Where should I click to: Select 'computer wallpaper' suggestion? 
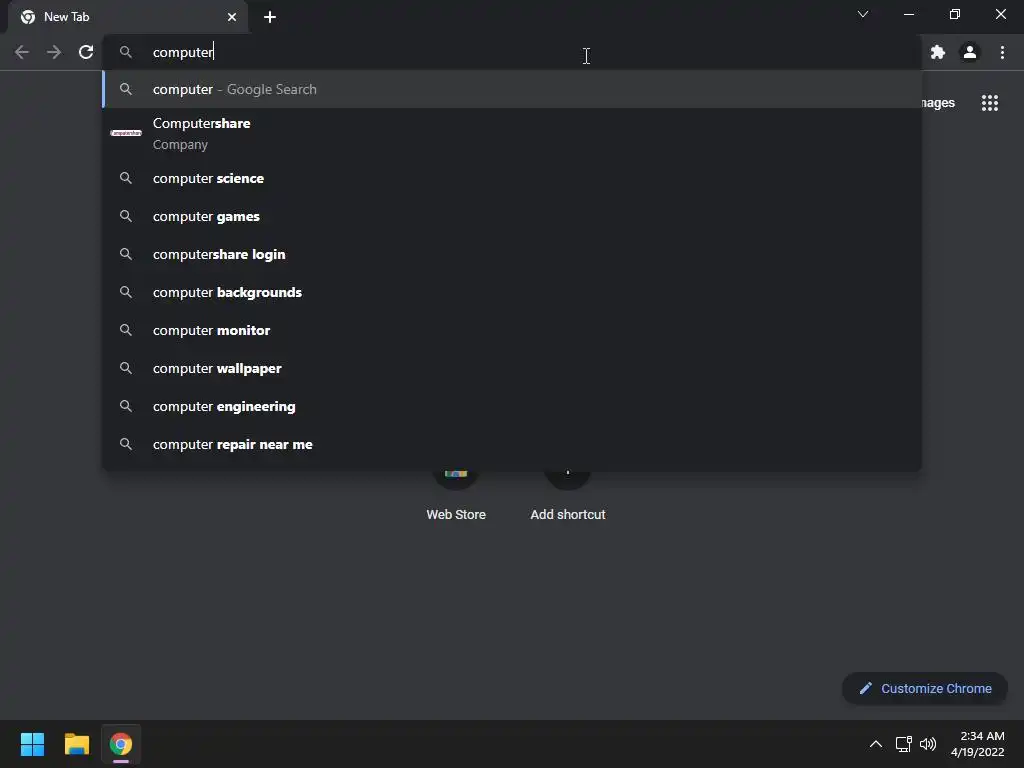512,368
